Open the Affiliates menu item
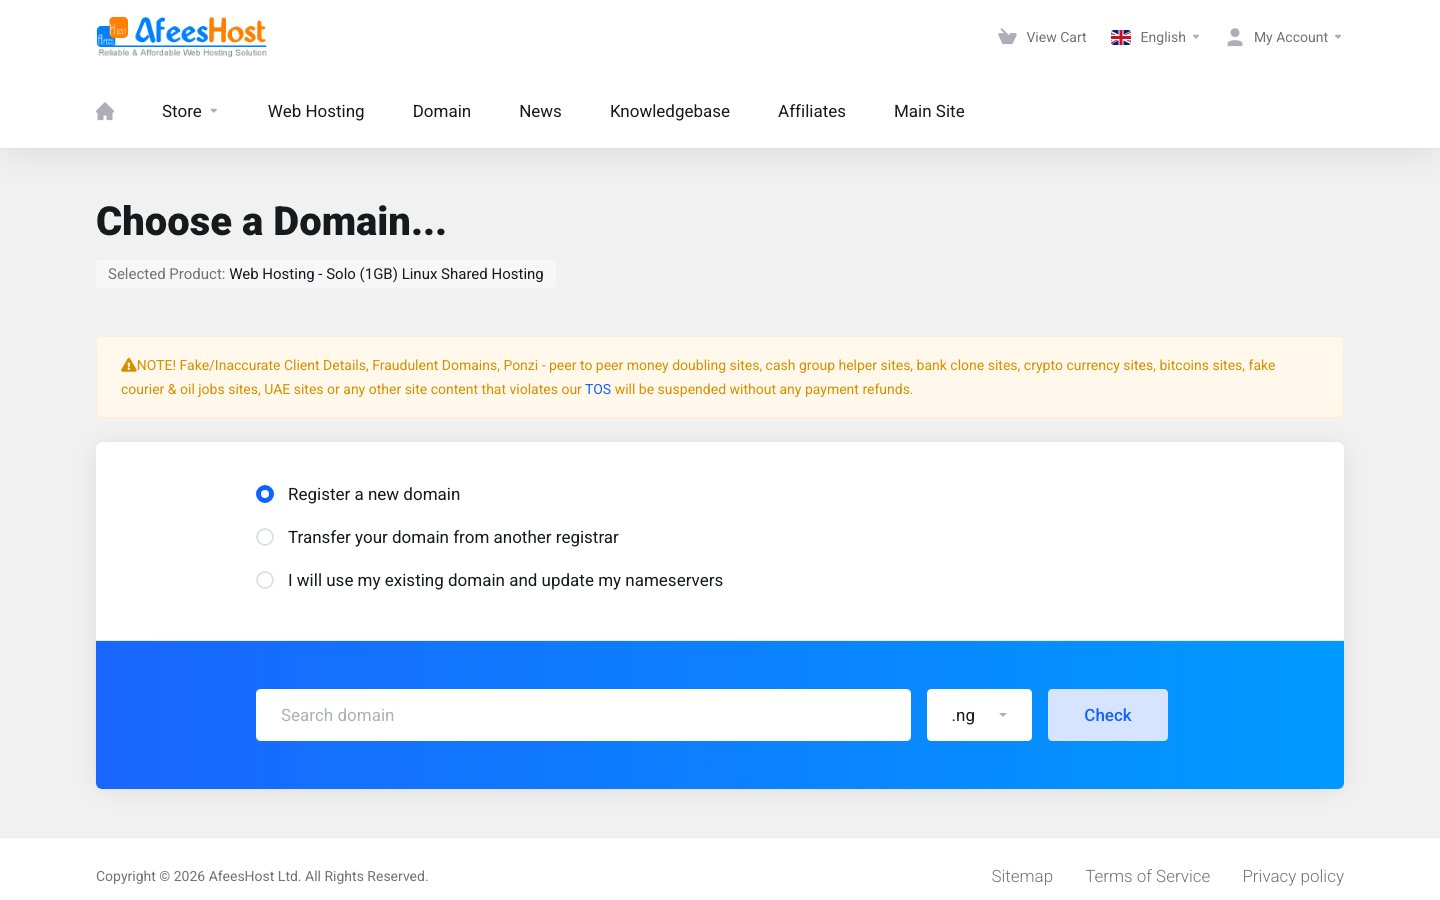Viewport: 1440px width, 900px height. pyautogui.click(x=812, y=111)
